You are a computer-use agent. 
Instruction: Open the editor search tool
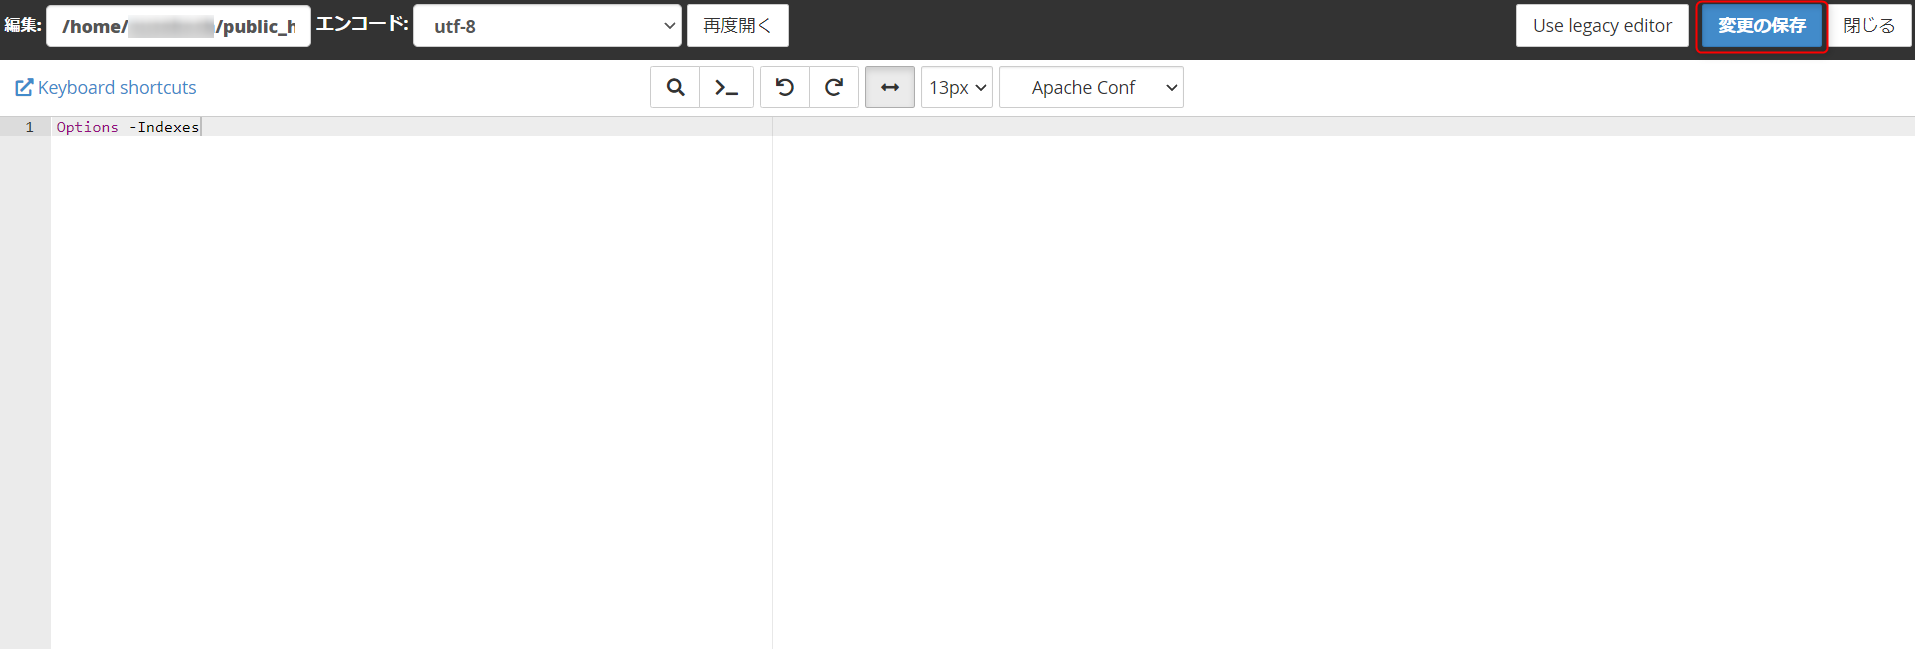click(x=675, y=88)
